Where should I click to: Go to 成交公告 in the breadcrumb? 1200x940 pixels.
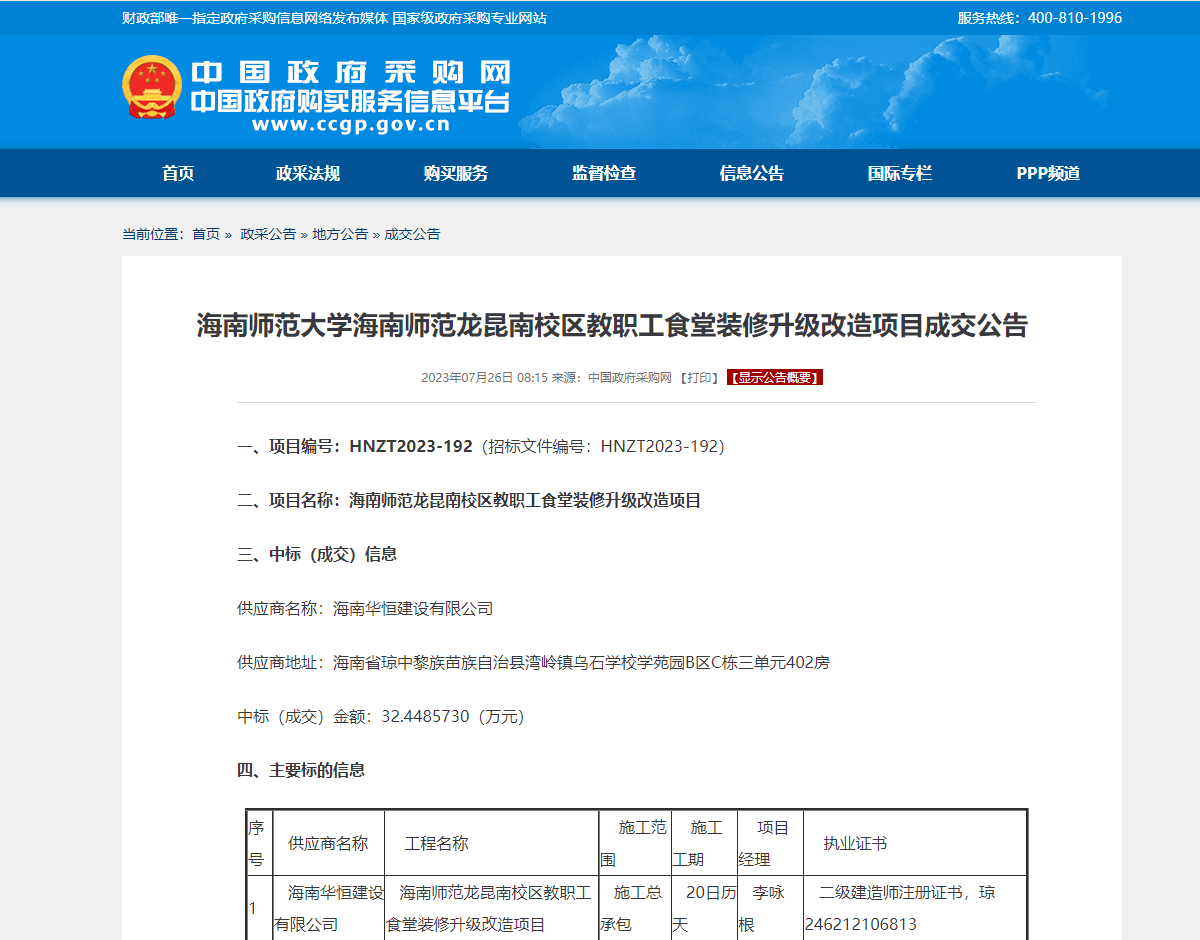click(412, 234)
